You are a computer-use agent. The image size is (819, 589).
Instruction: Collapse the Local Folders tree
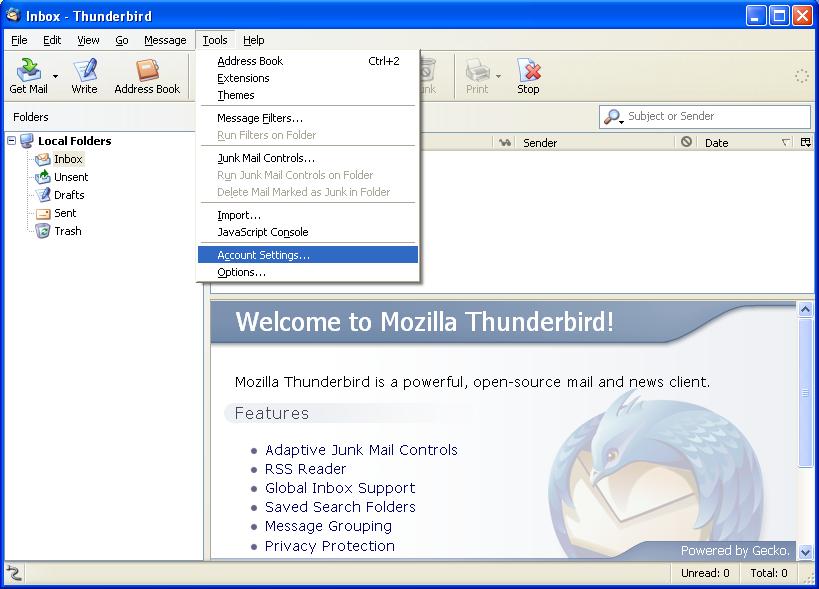pyautogui.click(x=11, y=140)
